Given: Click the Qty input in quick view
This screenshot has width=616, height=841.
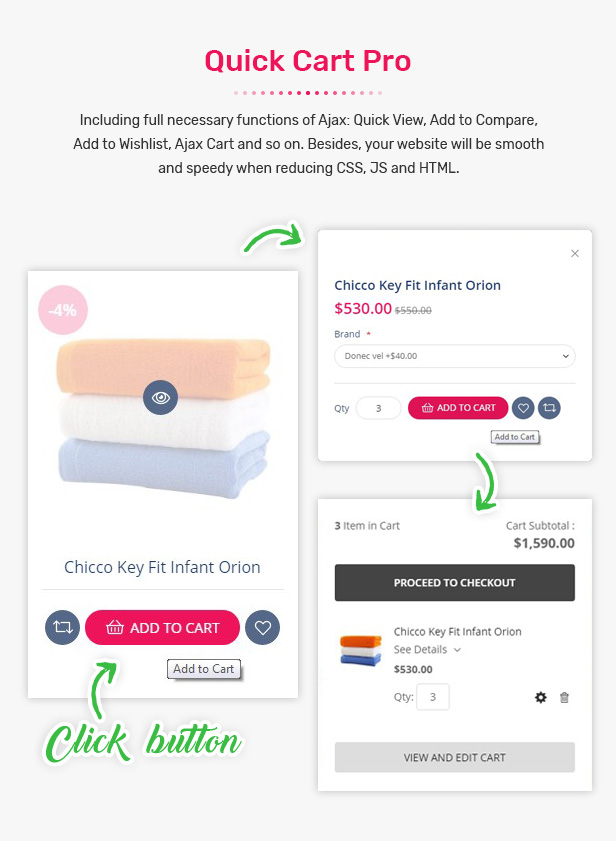Looking at the screenshot, I should point(378,408).
